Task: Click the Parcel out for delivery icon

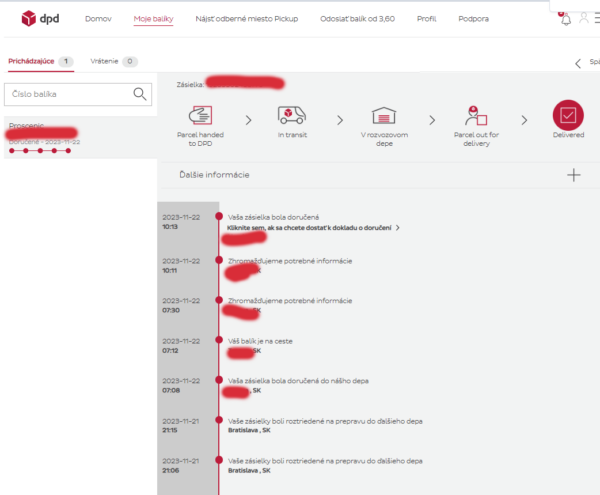Action: pos(477,116)
